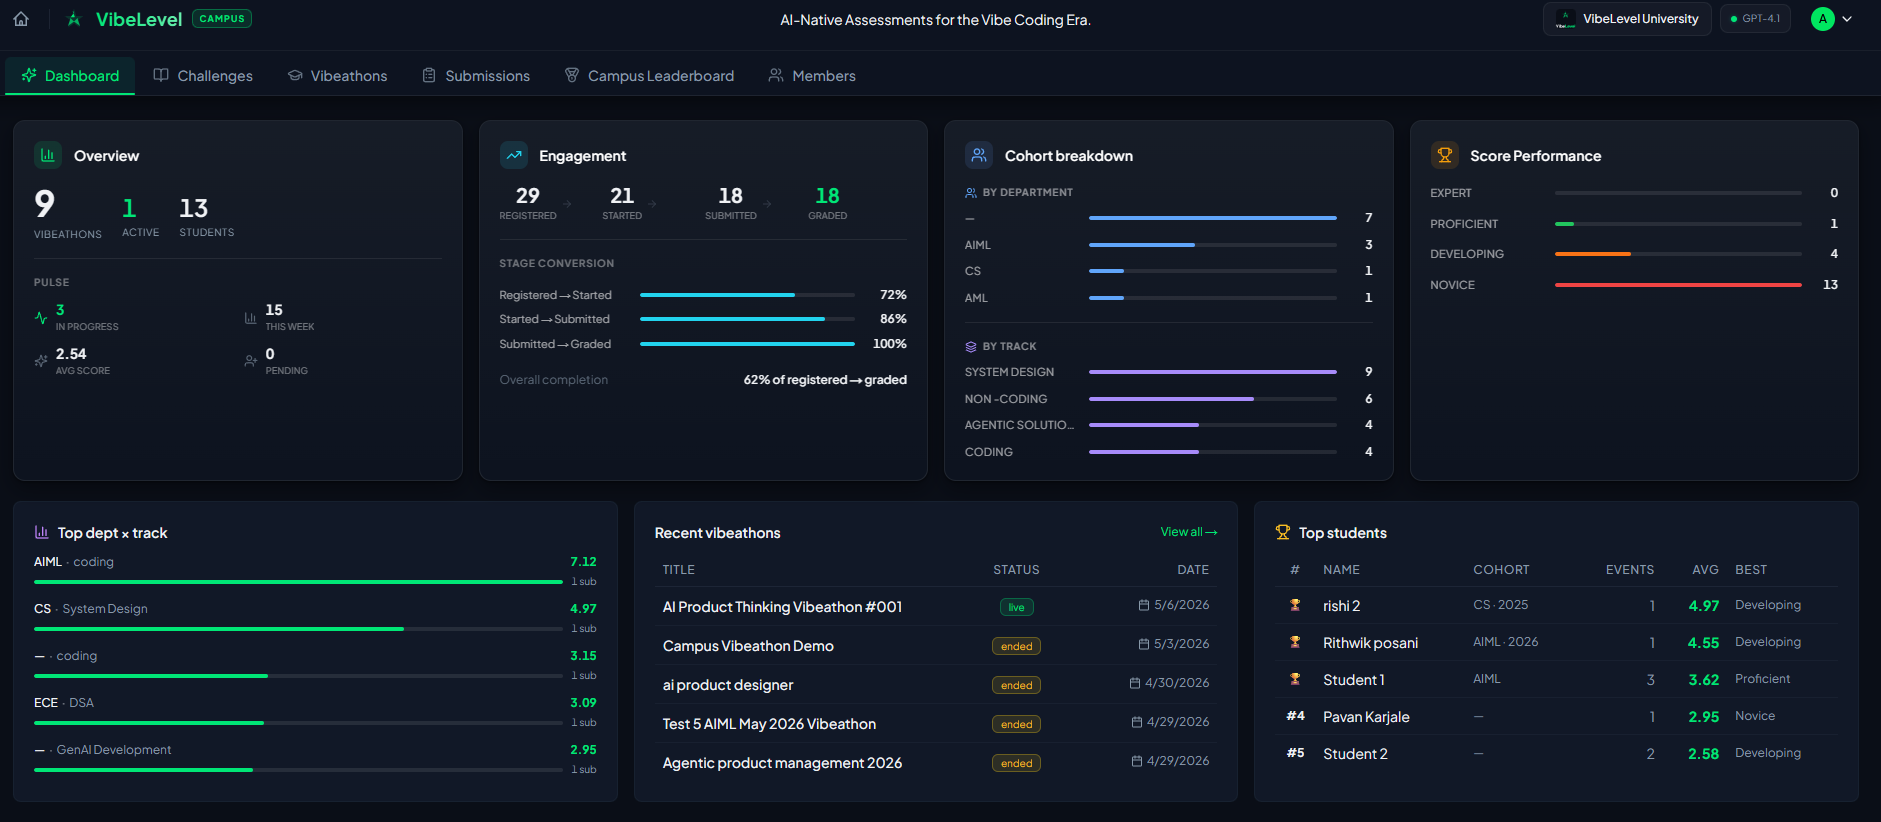Click the 'live' status badge
Viewport: 1881px width, 822px height.
pyautogui.click(x=1016, y=607)
